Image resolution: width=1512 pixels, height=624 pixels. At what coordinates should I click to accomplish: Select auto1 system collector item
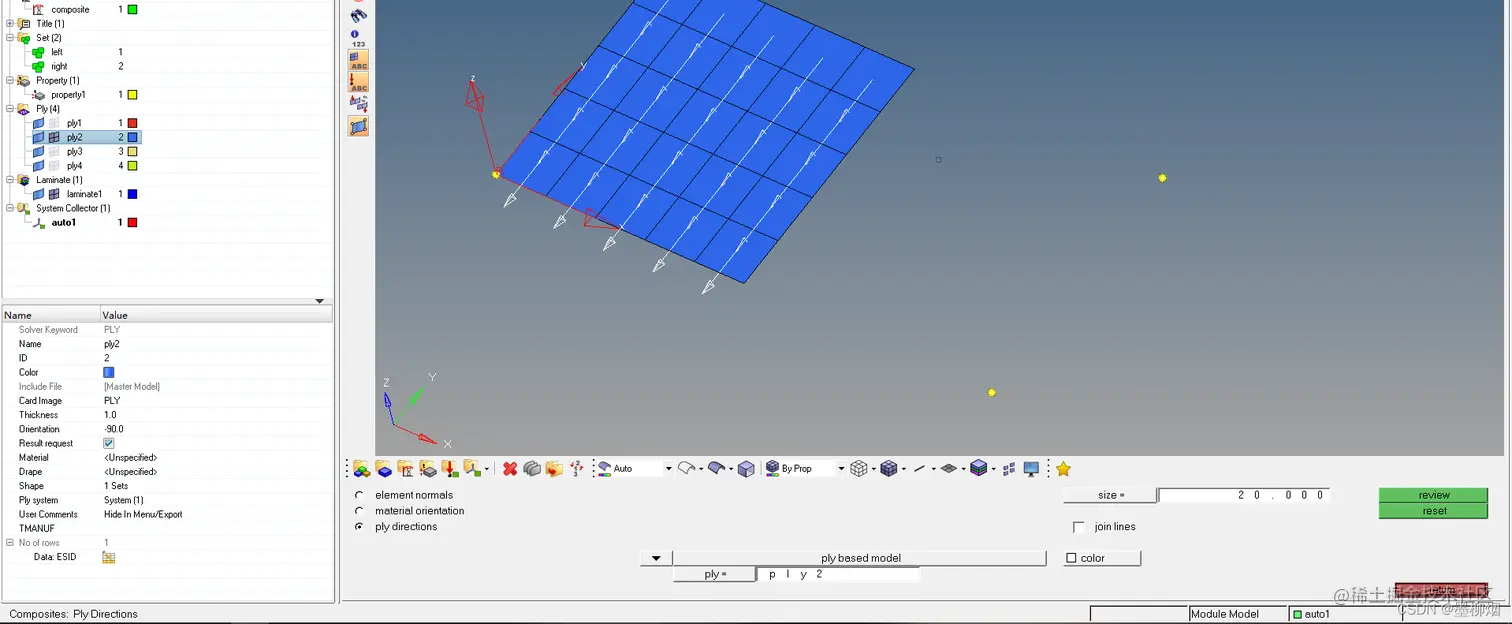point(64,223)
